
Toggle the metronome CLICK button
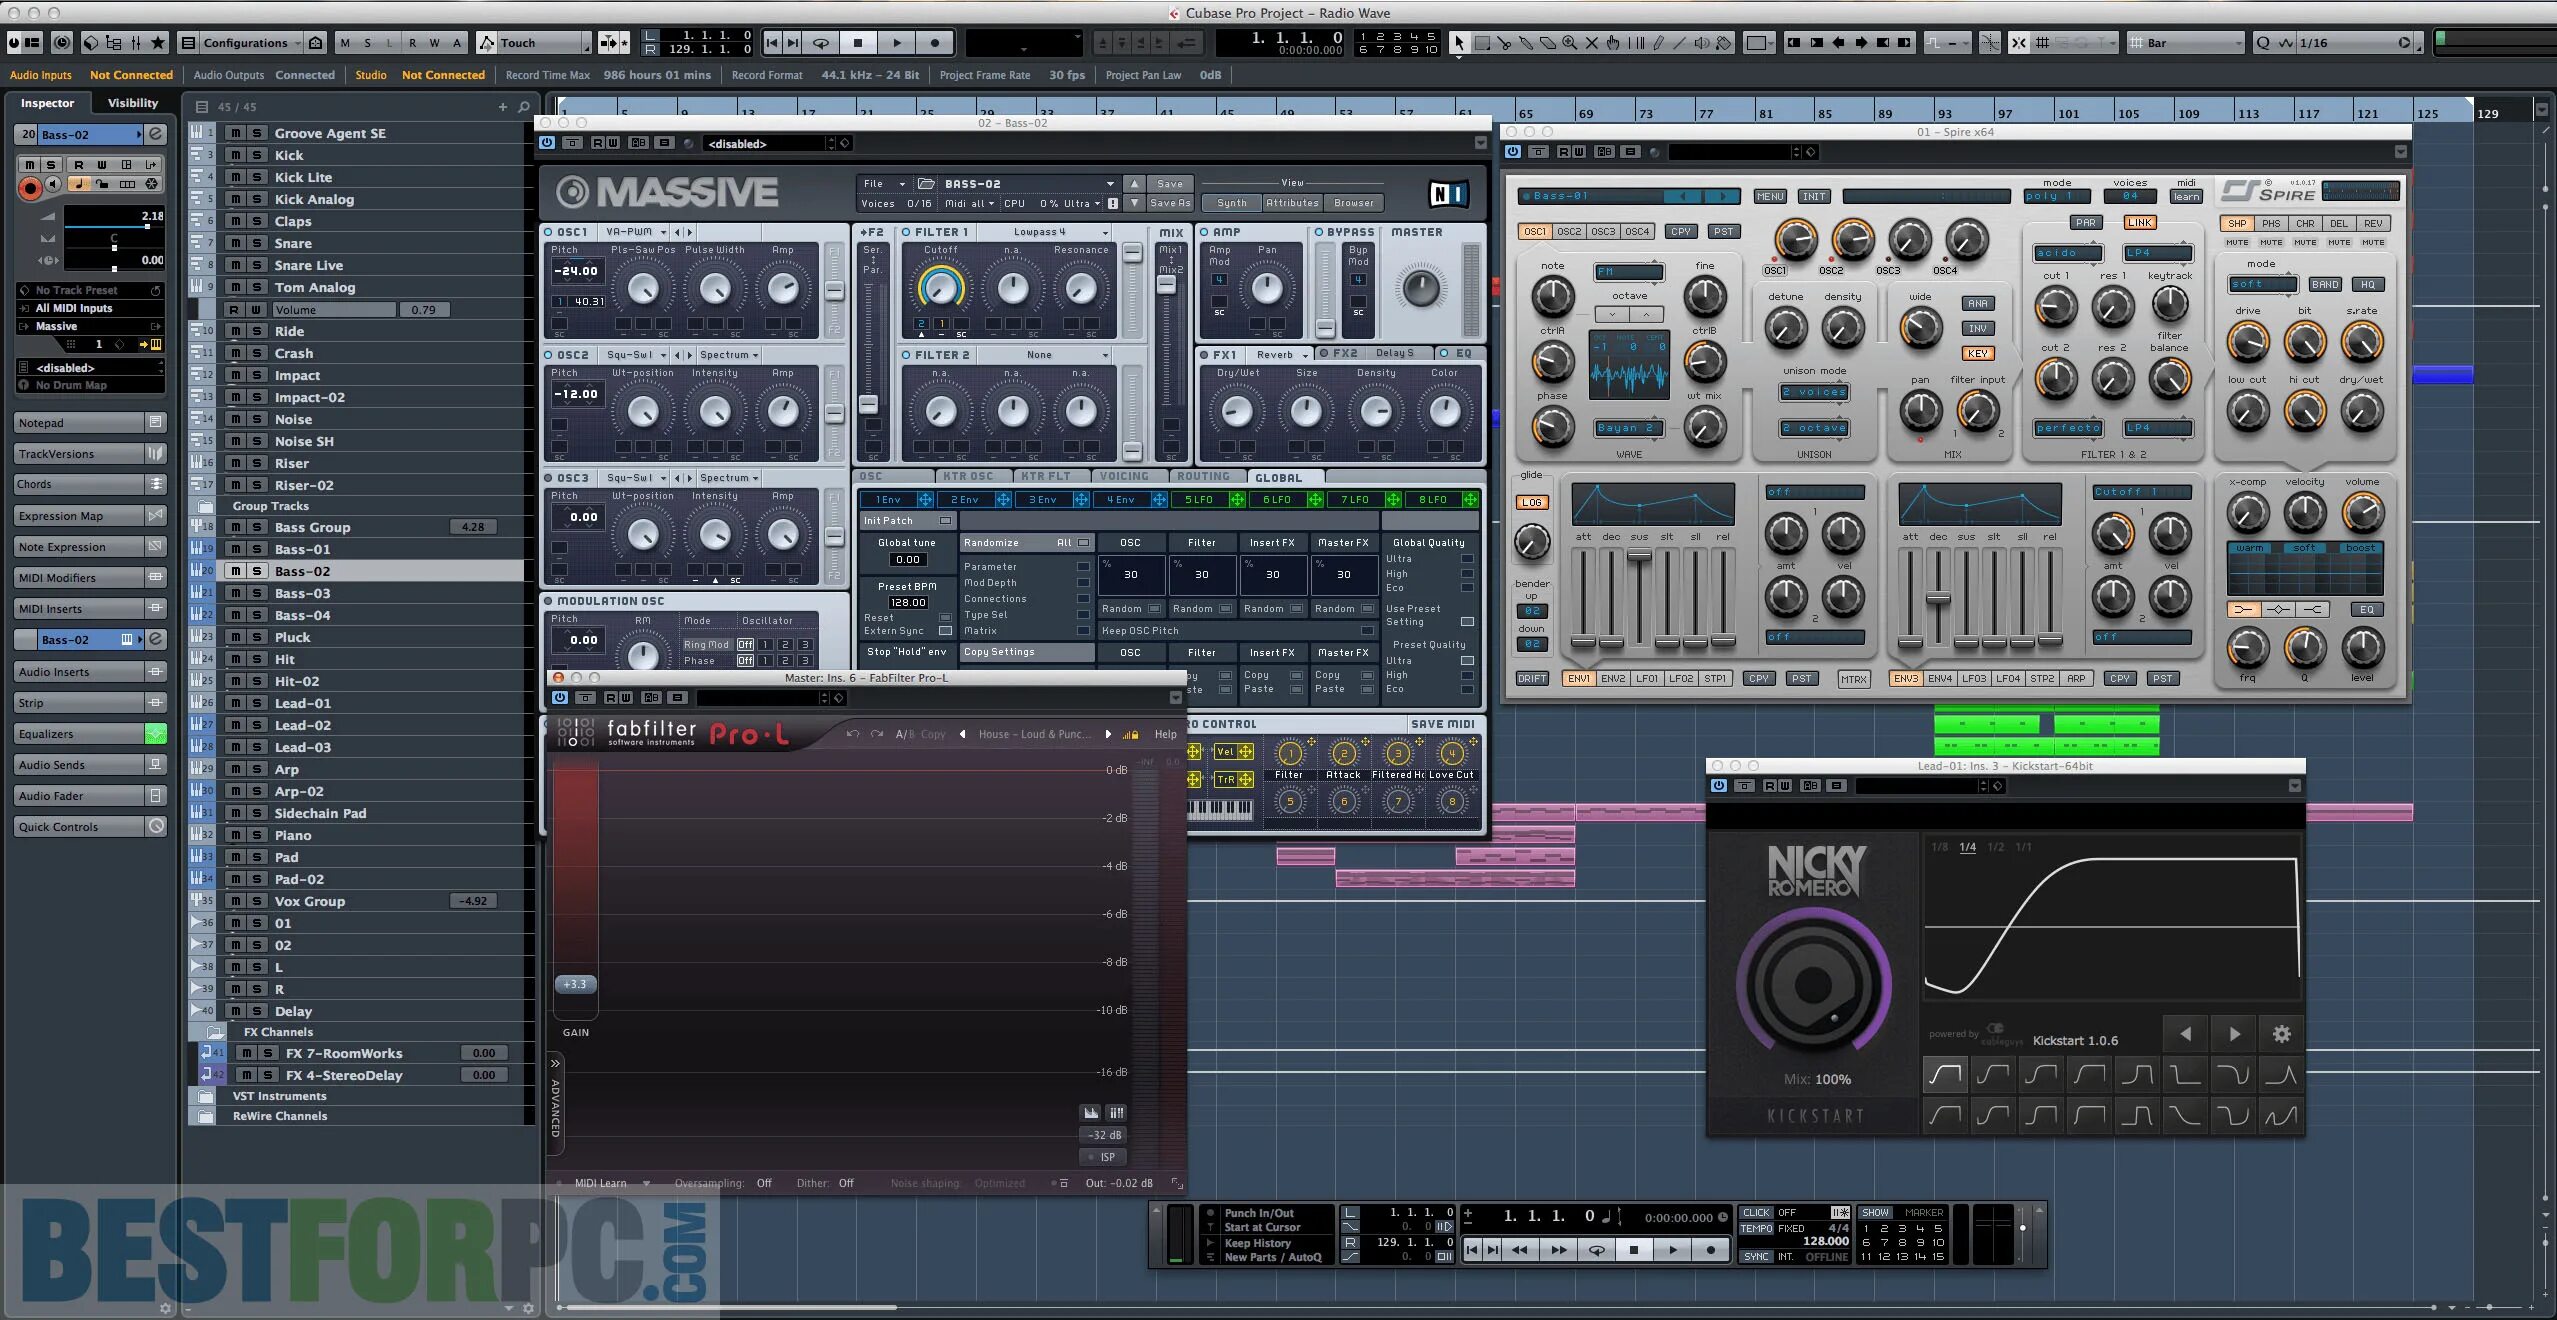click(x=1756, y=1213)
